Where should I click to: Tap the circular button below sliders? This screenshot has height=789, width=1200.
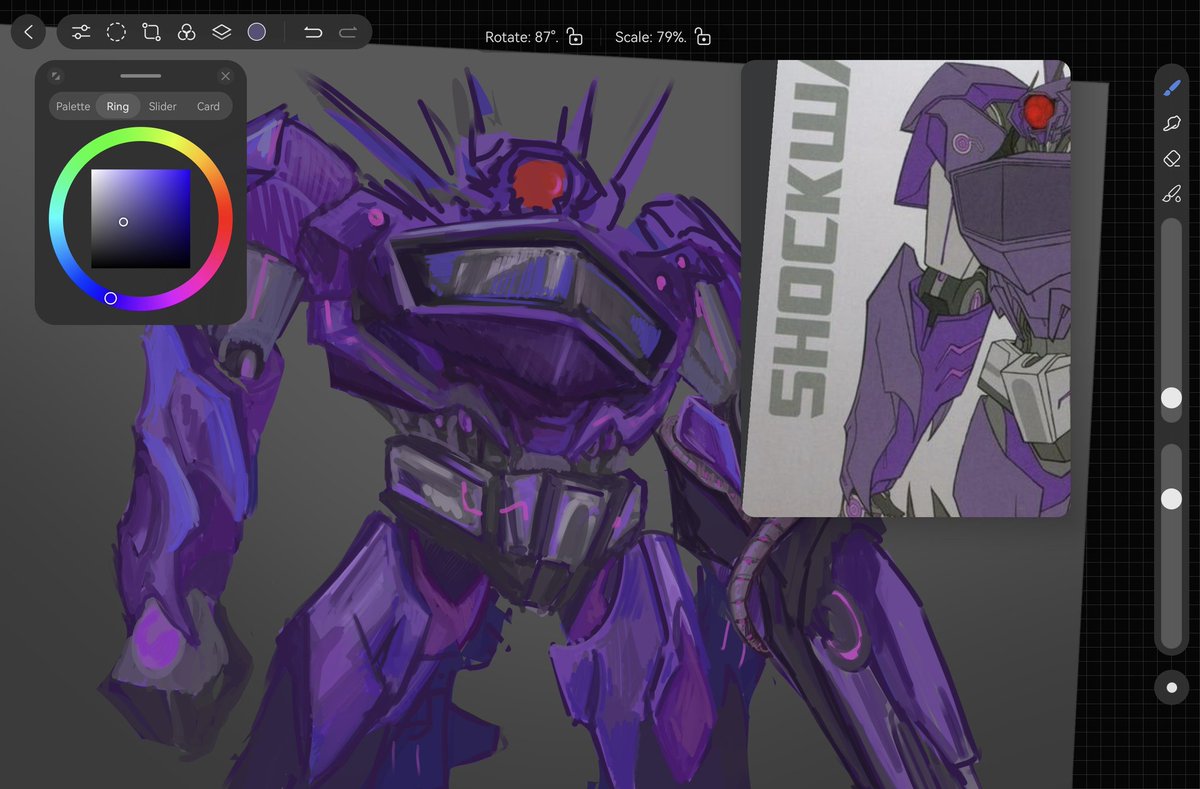coord(1171,687)
